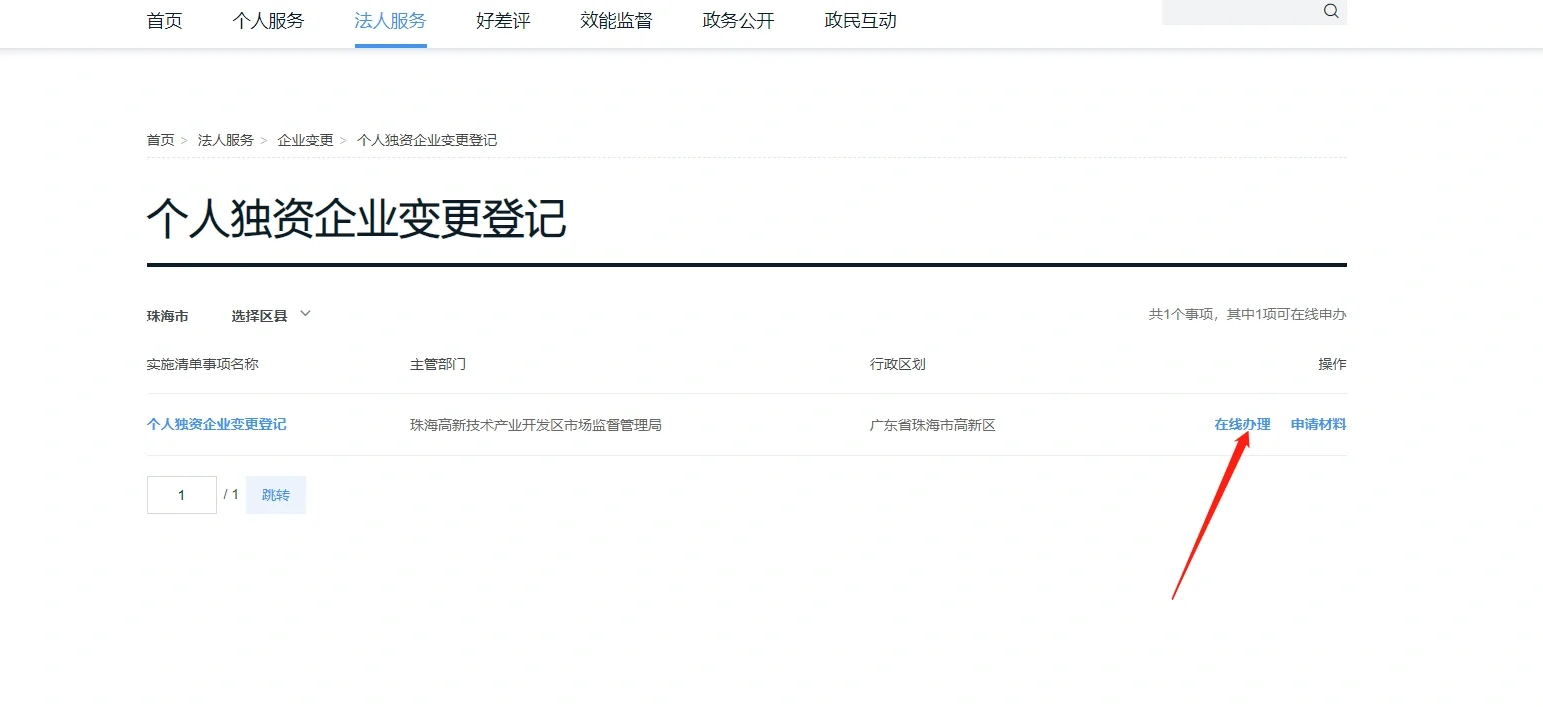Click 在线办理 to apply online
Image resolution: width=1543 pixels, height=707 pixels.
click(x=1242, y=424)
